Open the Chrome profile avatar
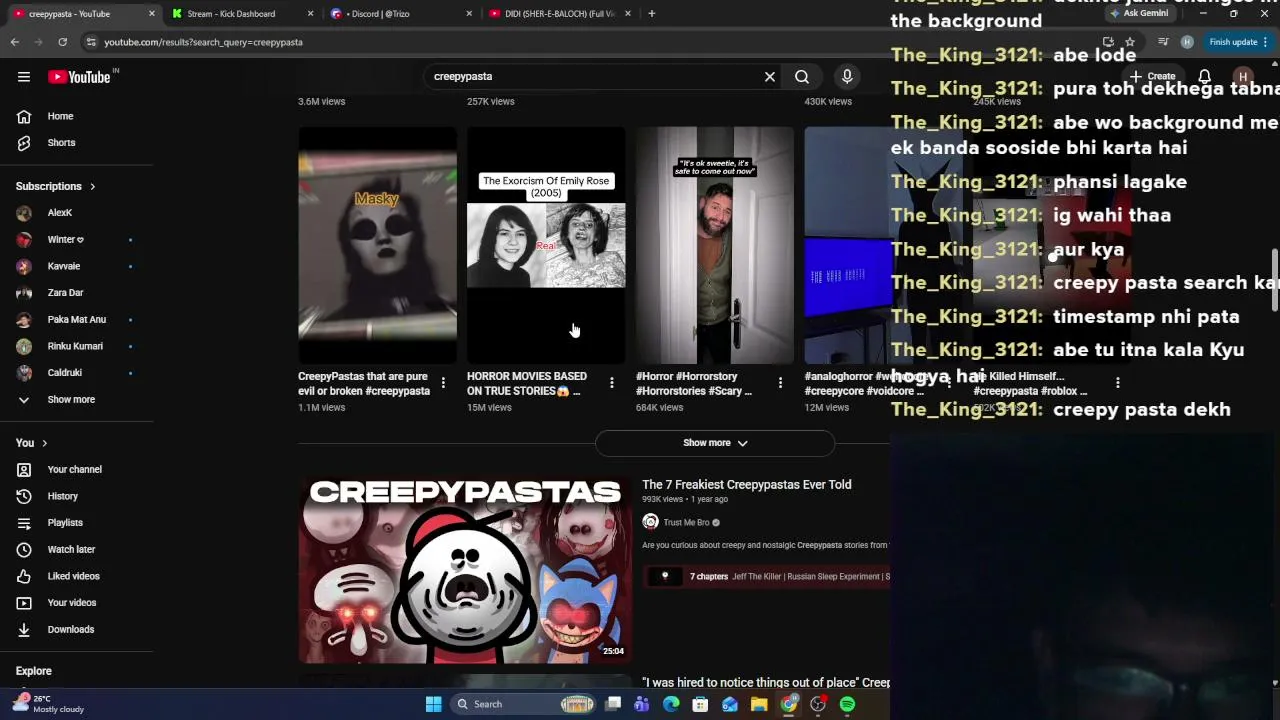 pyautogui.click(x=1187, y=42)
